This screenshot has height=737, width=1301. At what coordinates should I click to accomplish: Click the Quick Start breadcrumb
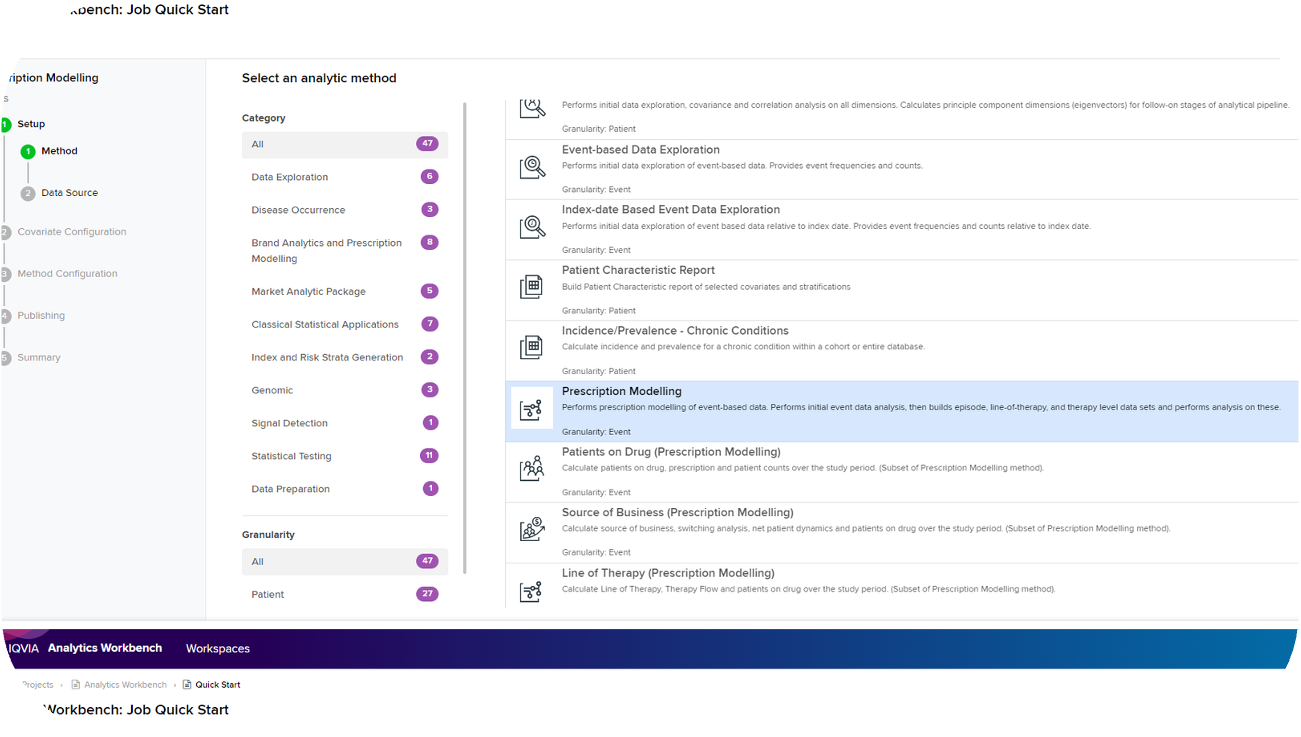point(217,685)
